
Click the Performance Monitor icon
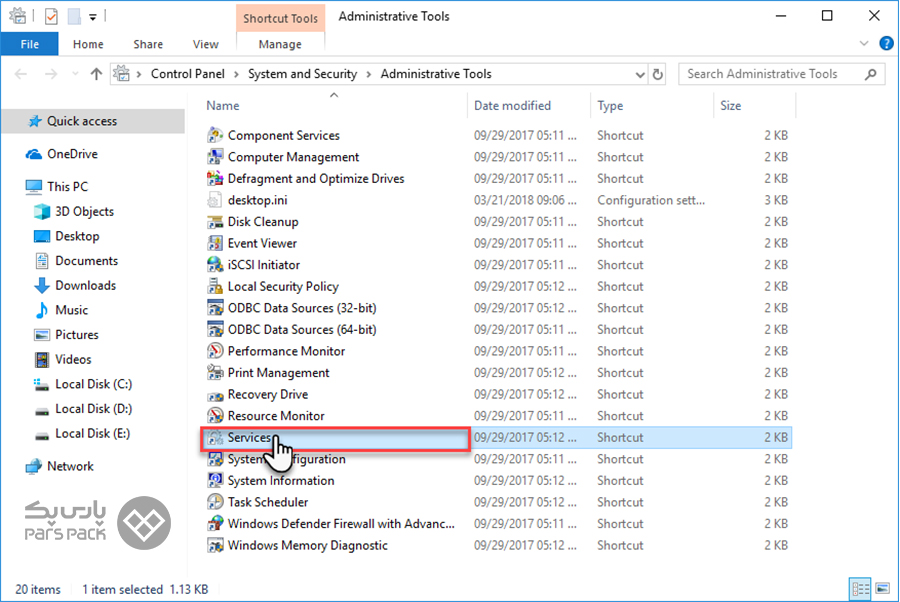click(215, 351)
